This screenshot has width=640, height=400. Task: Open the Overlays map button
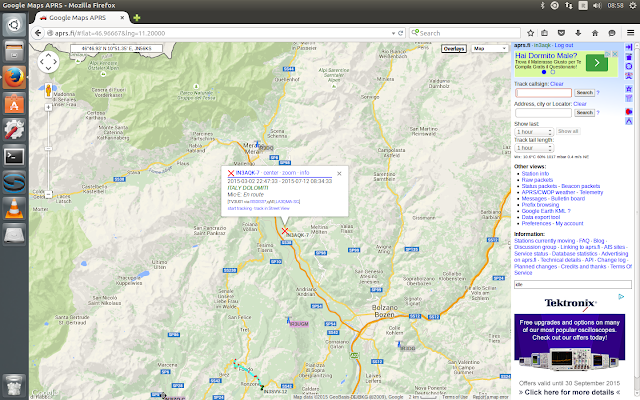[453, 49]
